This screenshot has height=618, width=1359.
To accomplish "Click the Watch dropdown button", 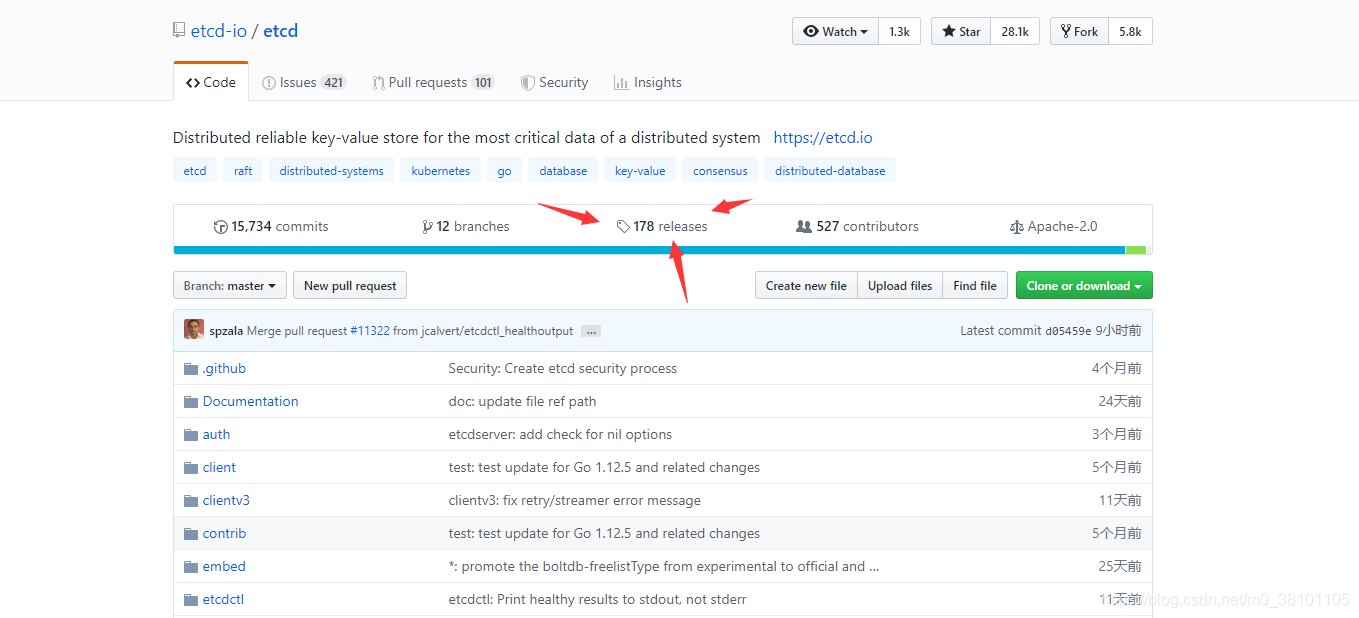I will (x=836, y=32).
